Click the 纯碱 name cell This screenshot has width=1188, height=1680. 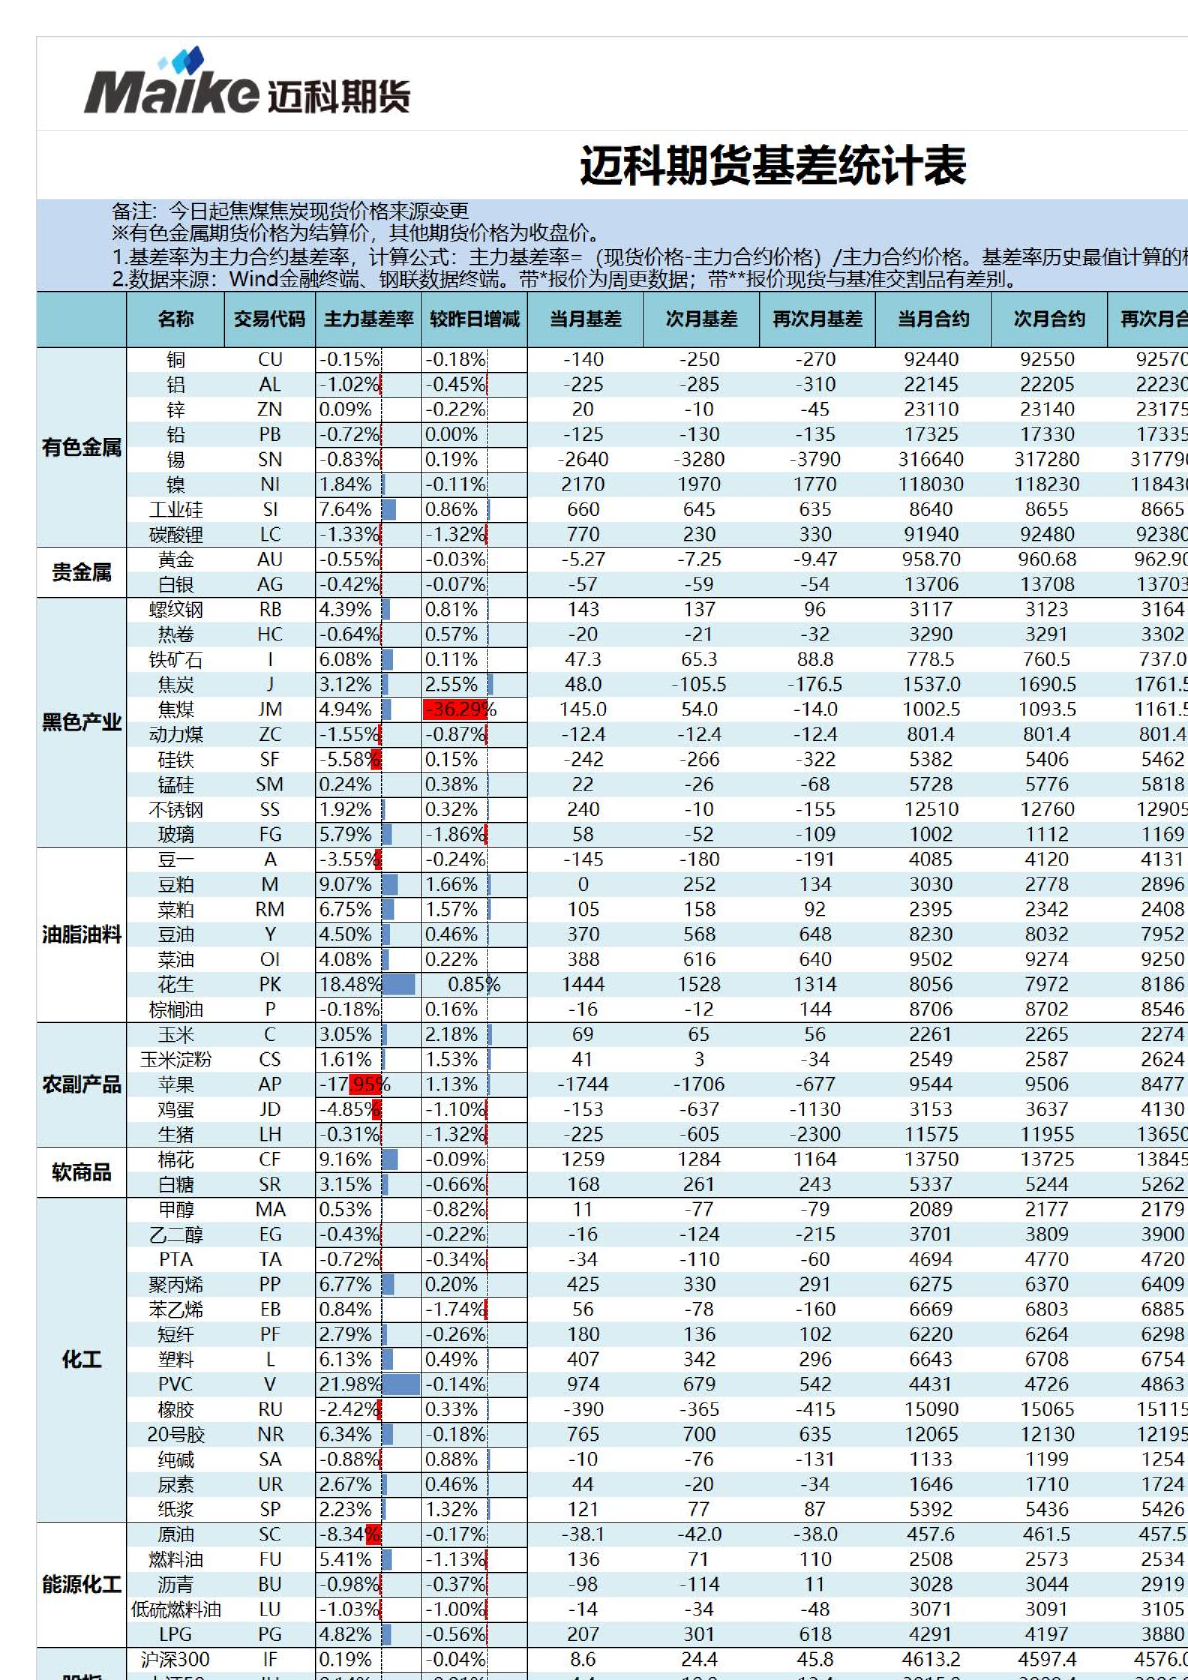click(176, 1460)
